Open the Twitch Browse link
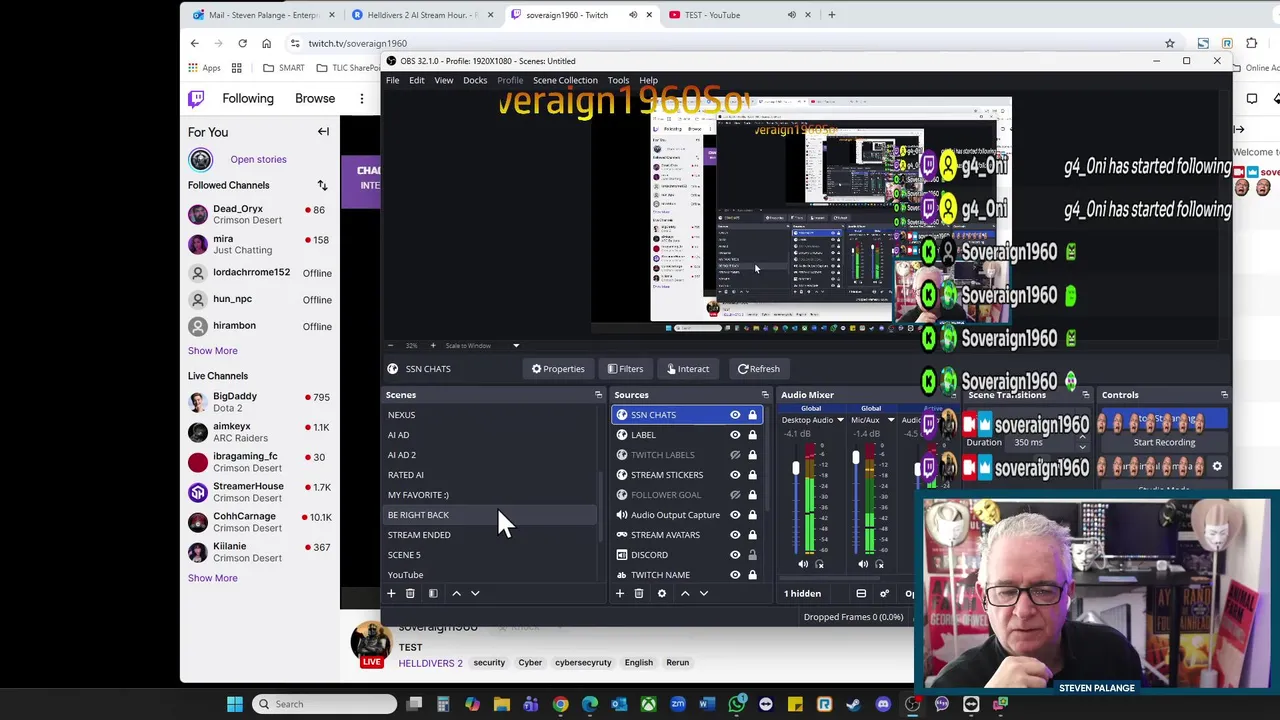Viewport: 1280px width, 720px height. (x=315, y=98)
